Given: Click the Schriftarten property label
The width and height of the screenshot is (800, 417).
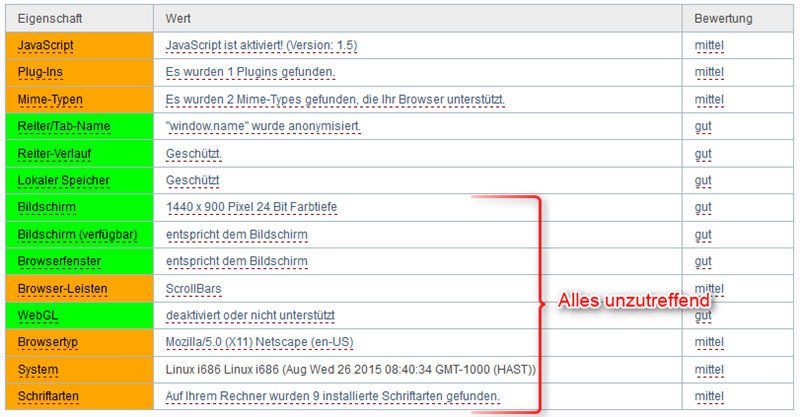Looking at the screenshot, I should point(53,397).
